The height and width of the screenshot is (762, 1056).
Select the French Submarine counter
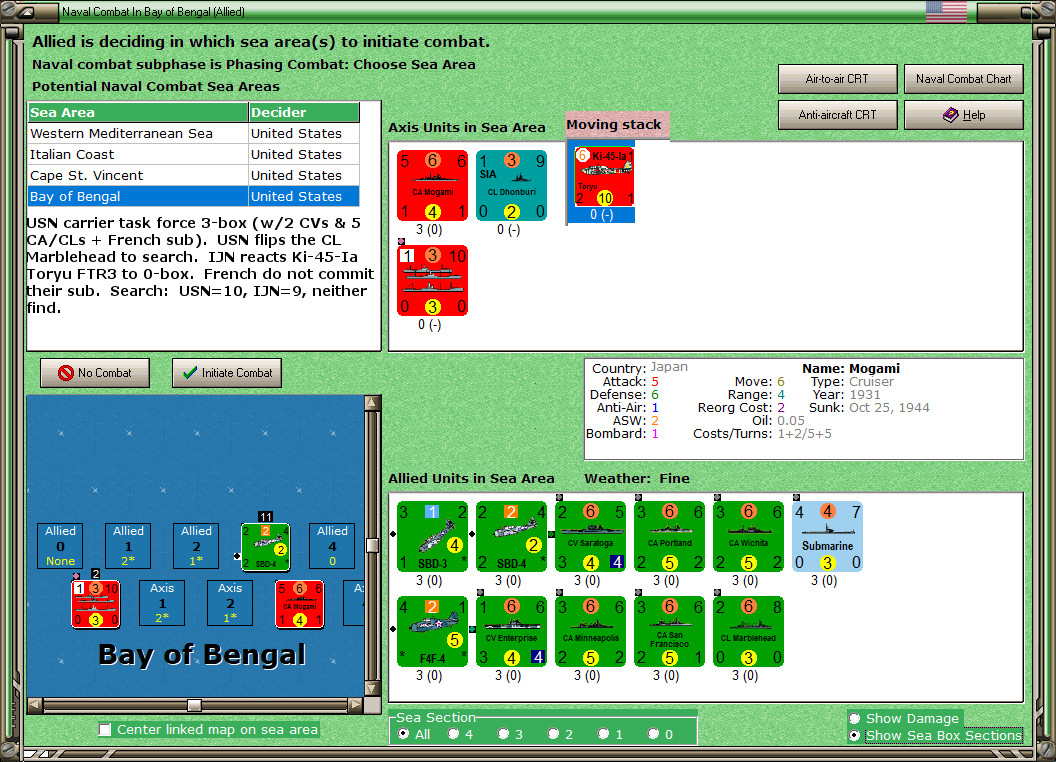tap(827, 536)
